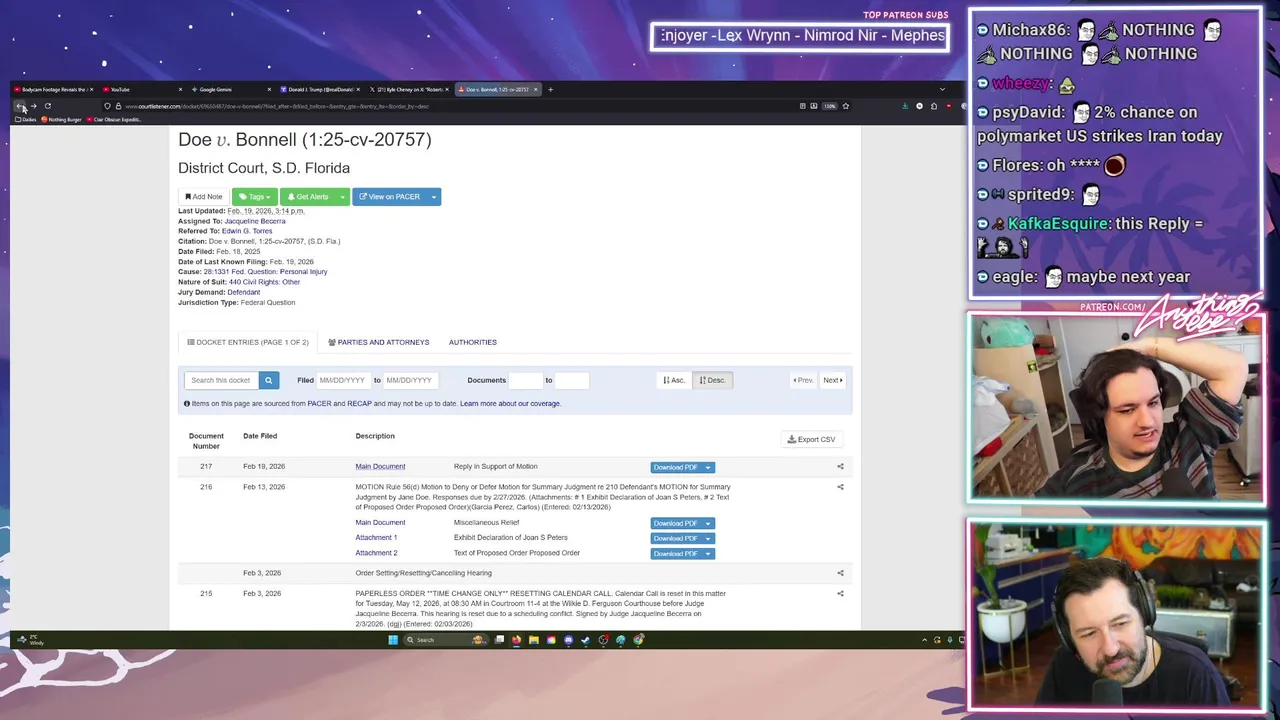Switch to the Donald J. Trump tab

pos(320,89)
